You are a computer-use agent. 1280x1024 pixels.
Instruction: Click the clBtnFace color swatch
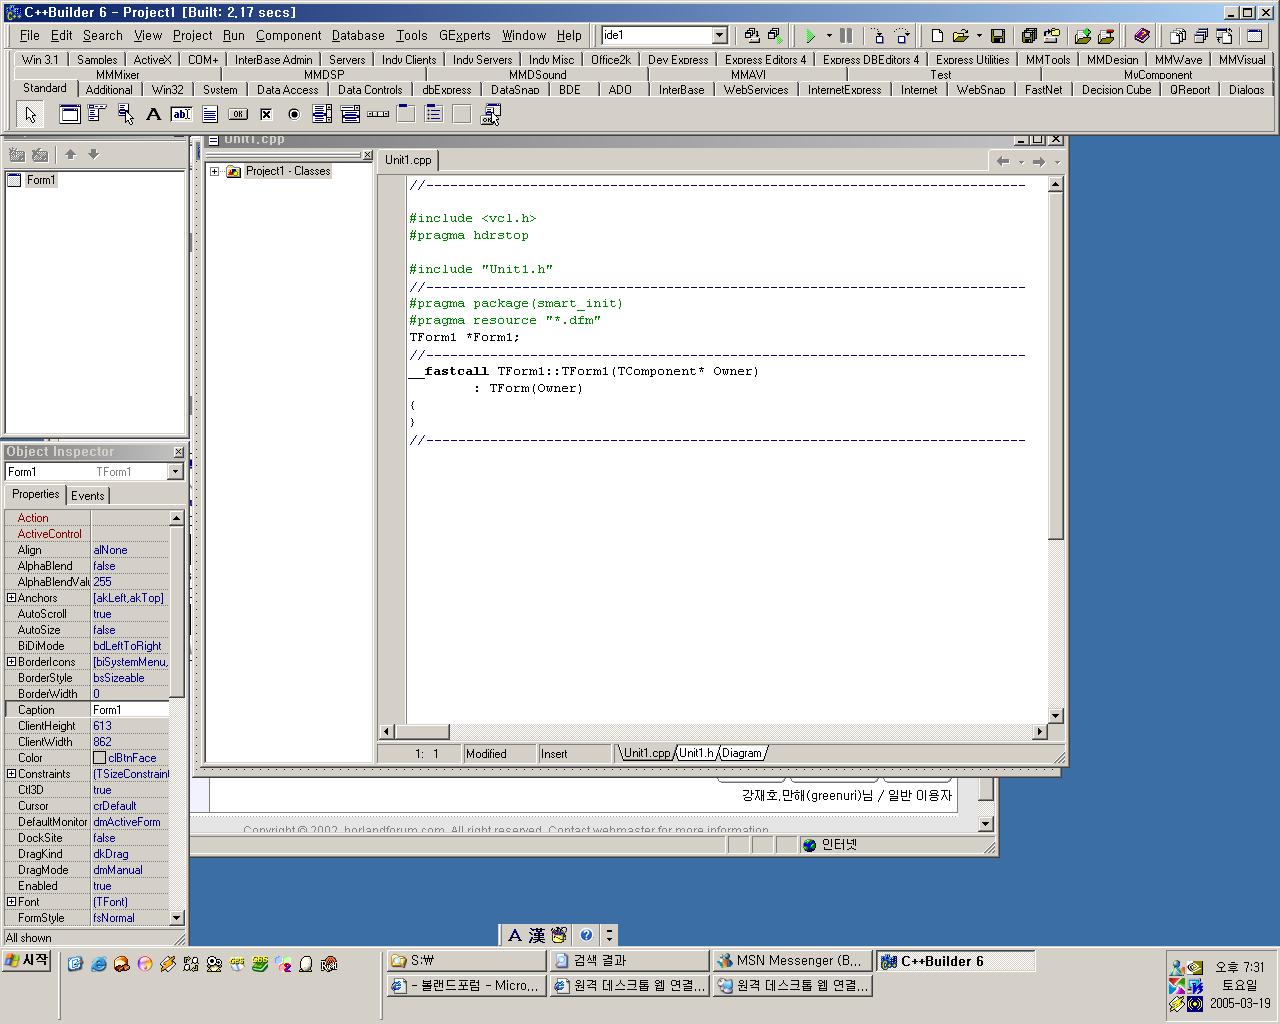(x=99, y=758)
